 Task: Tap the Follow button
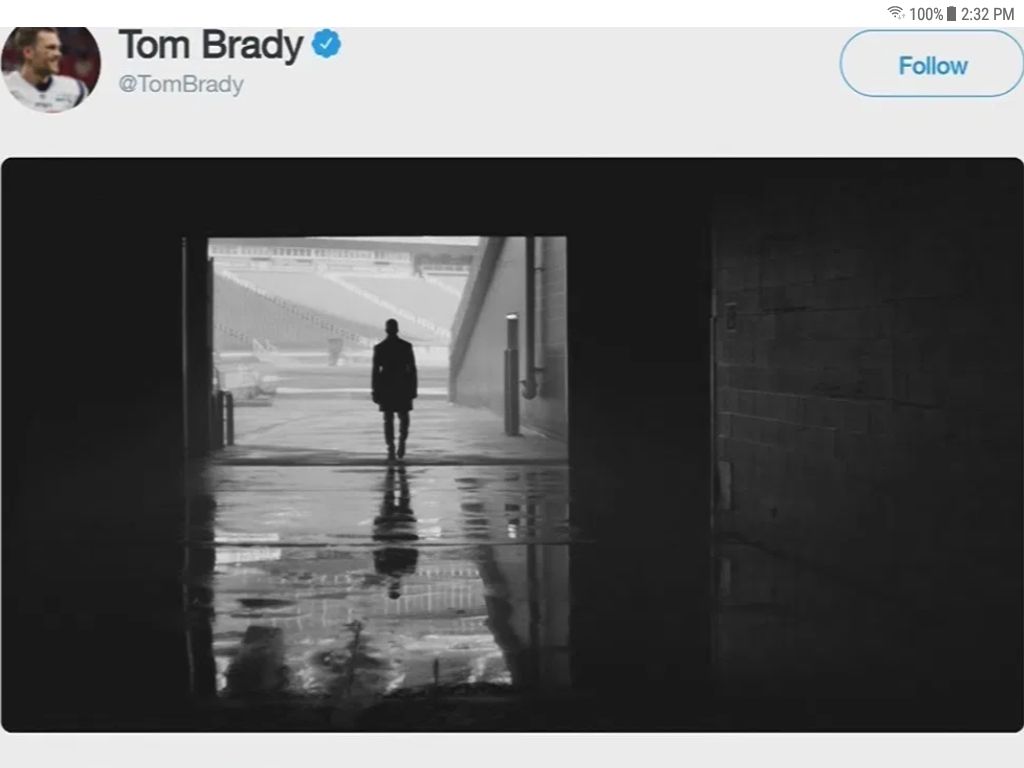(x=932, y=65)
